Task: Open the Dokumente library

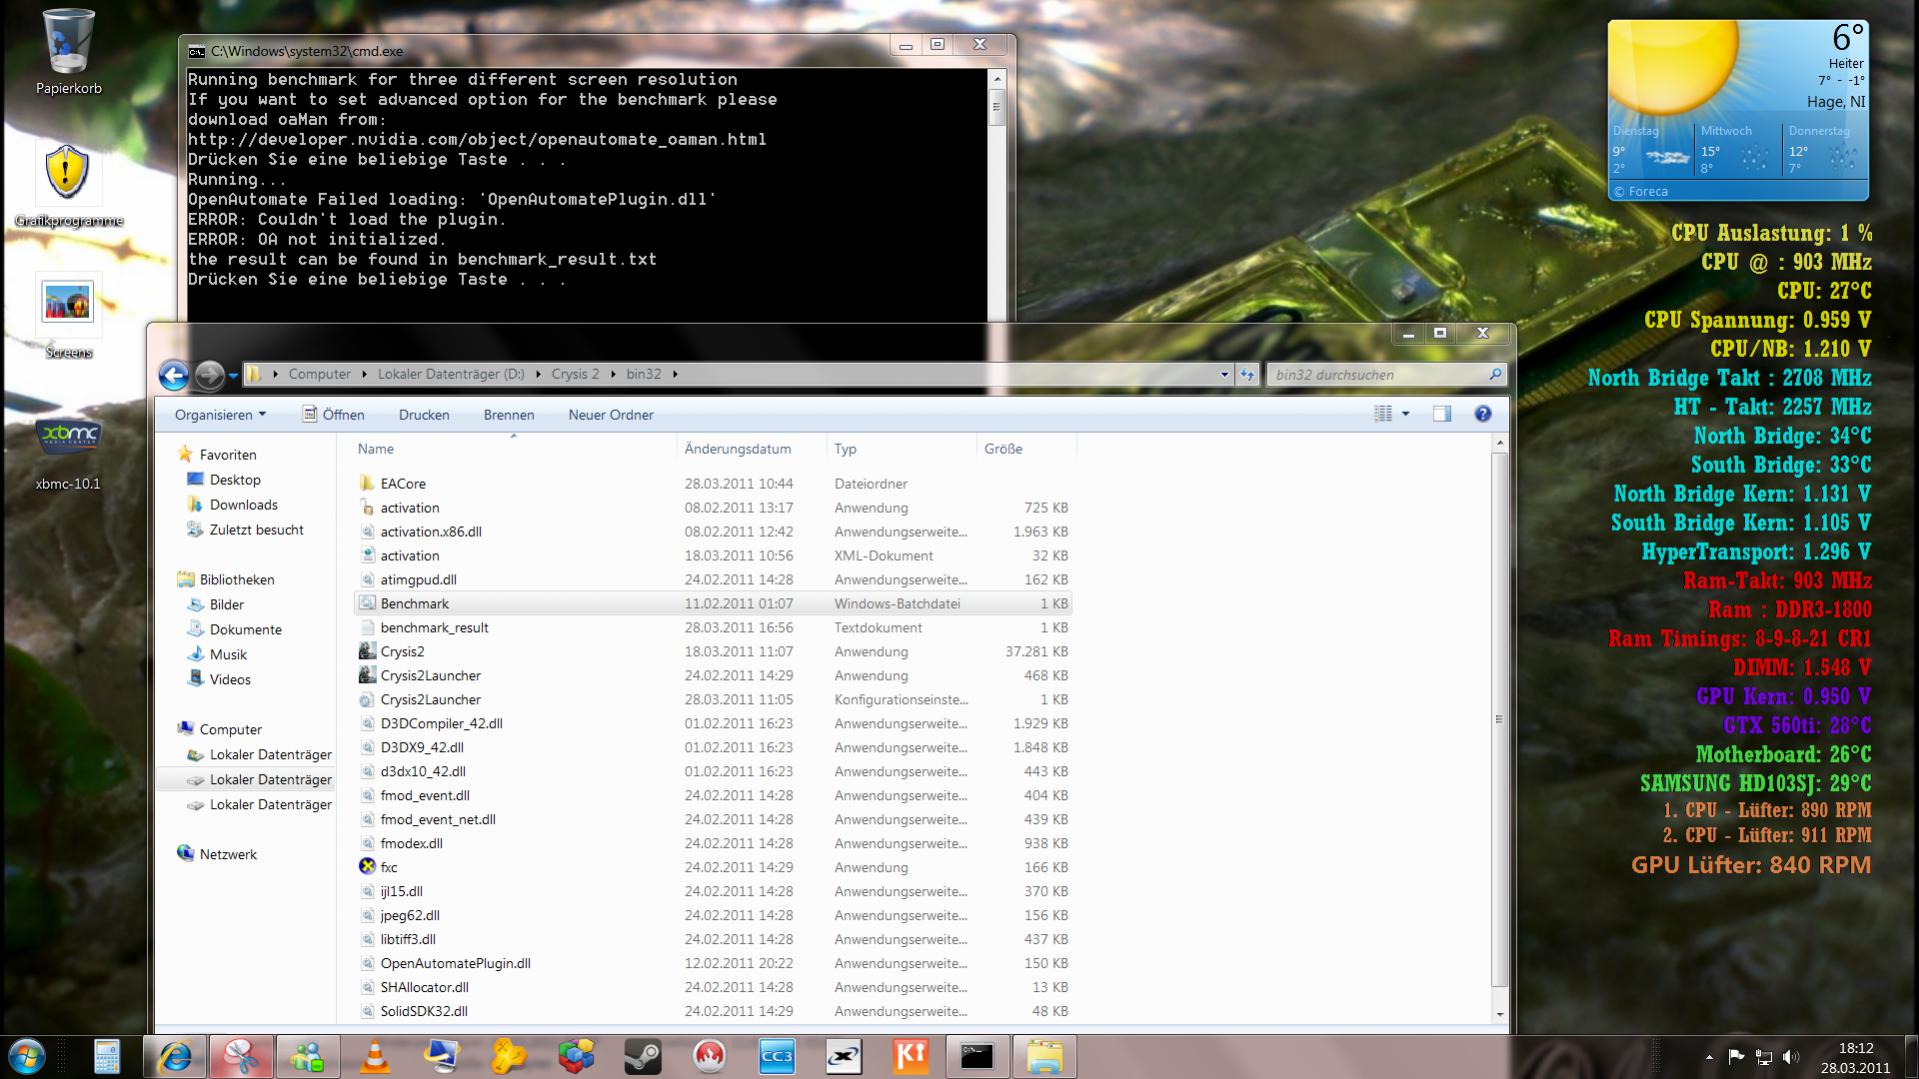Action: point(245,630)
